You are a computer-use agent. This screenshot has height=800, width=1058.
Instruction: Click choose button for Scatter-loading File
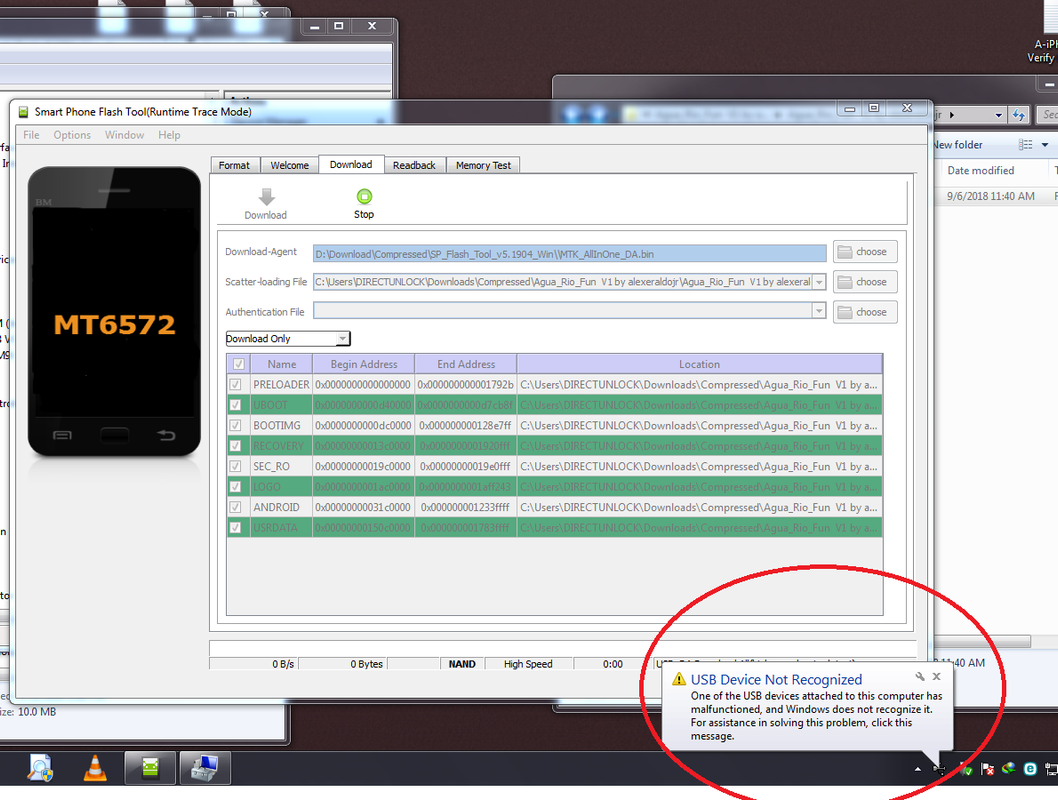point(864,282)
